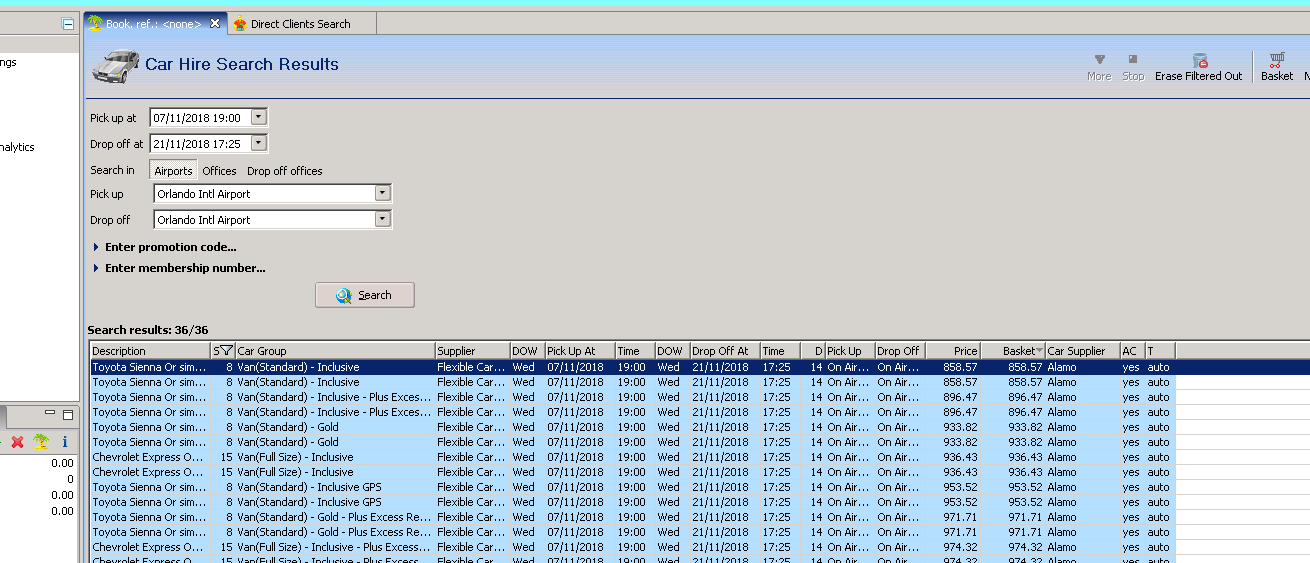
Task: Open the Pick up at date dropdown
Action: point(259,117)
